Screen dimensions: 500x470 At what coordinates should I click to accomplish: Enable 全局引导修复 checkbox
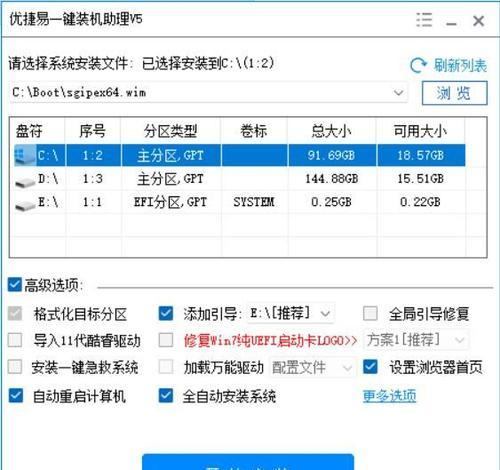pyautogui.click(x=370, y=313)
